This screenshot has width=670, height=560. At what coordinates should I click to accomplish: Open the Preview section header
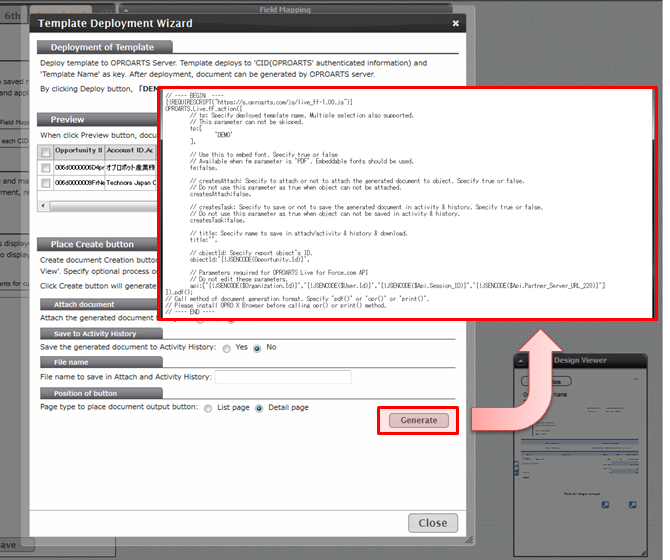pyautogui.click(x=97, y=120)
